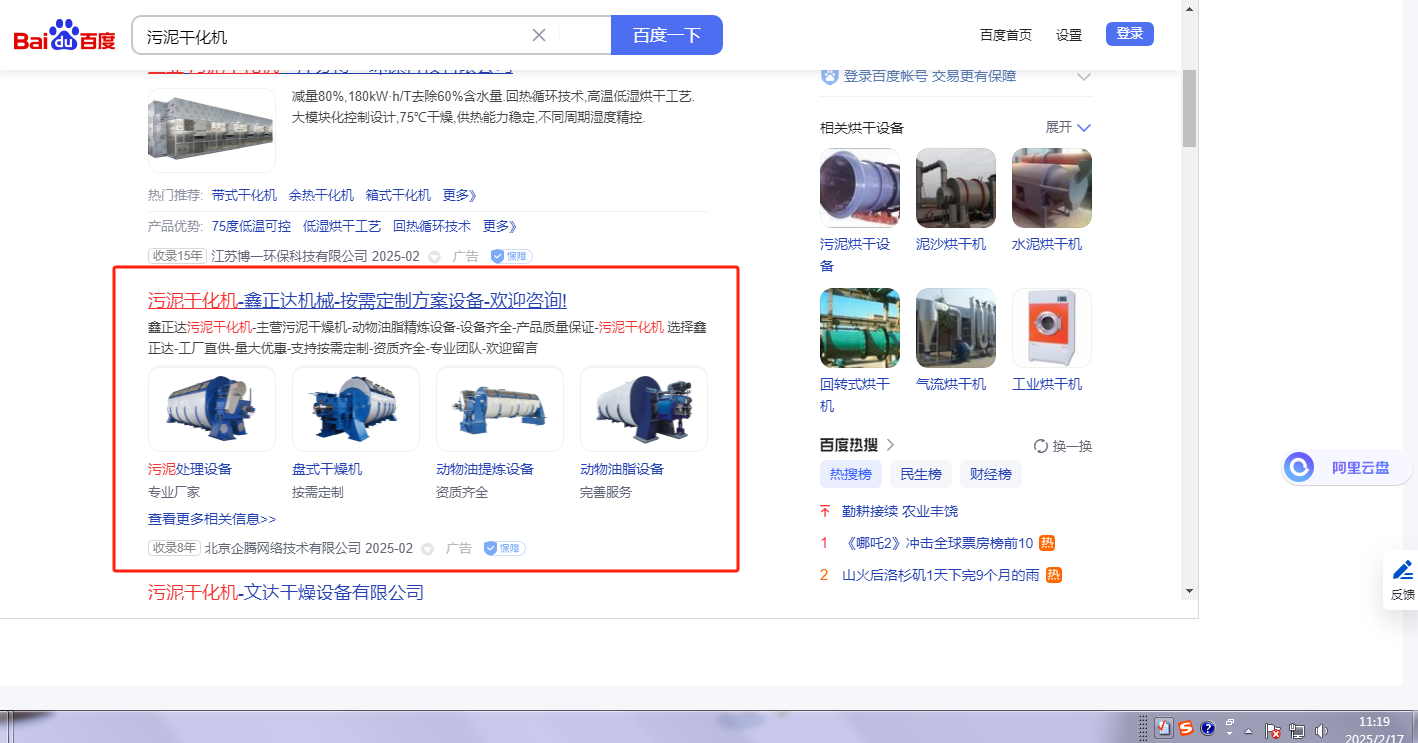1418x743 pixels.
Task: Open the 水泥烘干机 thumbnail image
Action: tap(1052, 188)
